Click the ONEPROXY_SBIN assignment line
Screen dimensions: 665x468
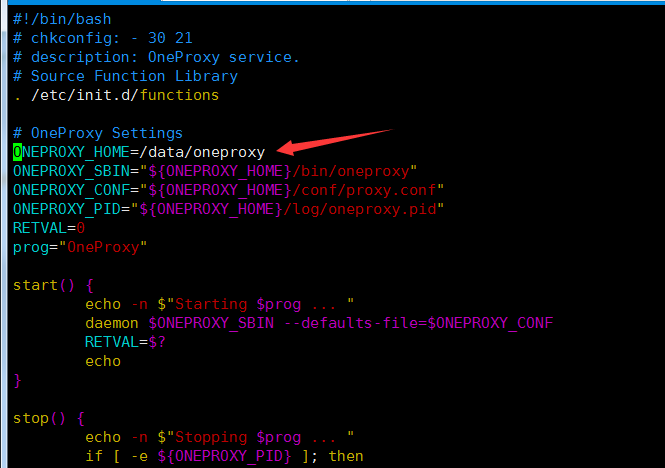click(x=215, y=171)
